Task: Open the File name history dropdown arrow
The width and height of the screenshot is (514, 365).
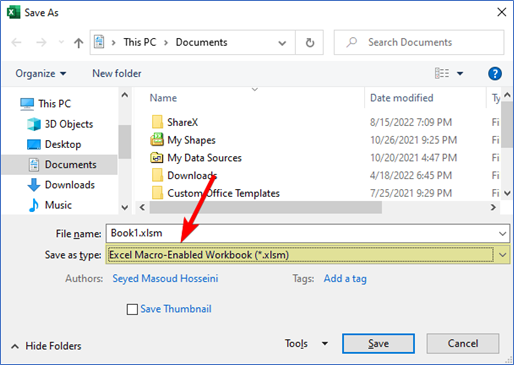Action: click(x=502, y=234)
